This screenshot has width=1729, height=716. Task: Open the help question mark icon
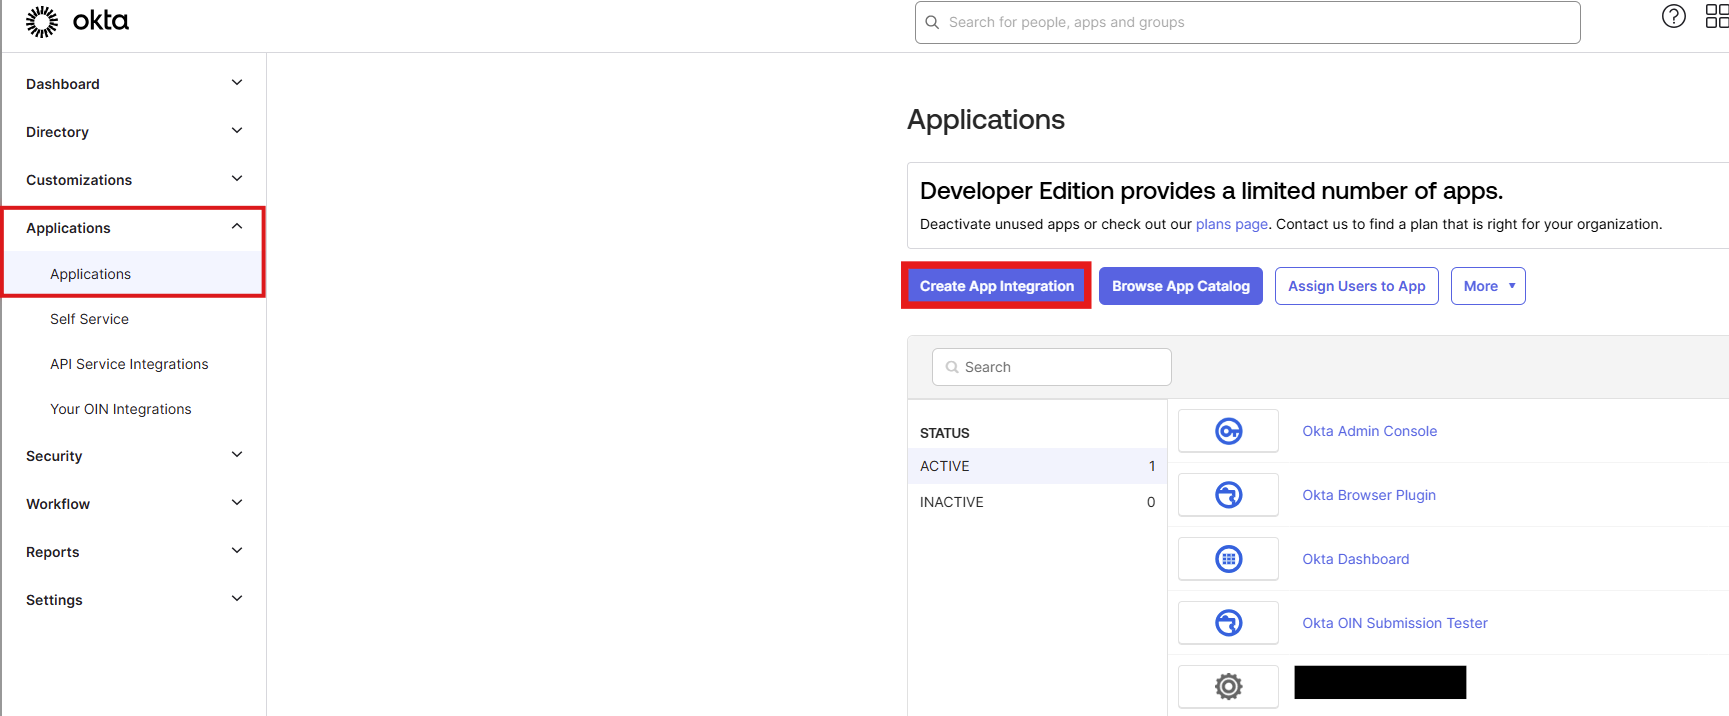[x=1673, y=16]
